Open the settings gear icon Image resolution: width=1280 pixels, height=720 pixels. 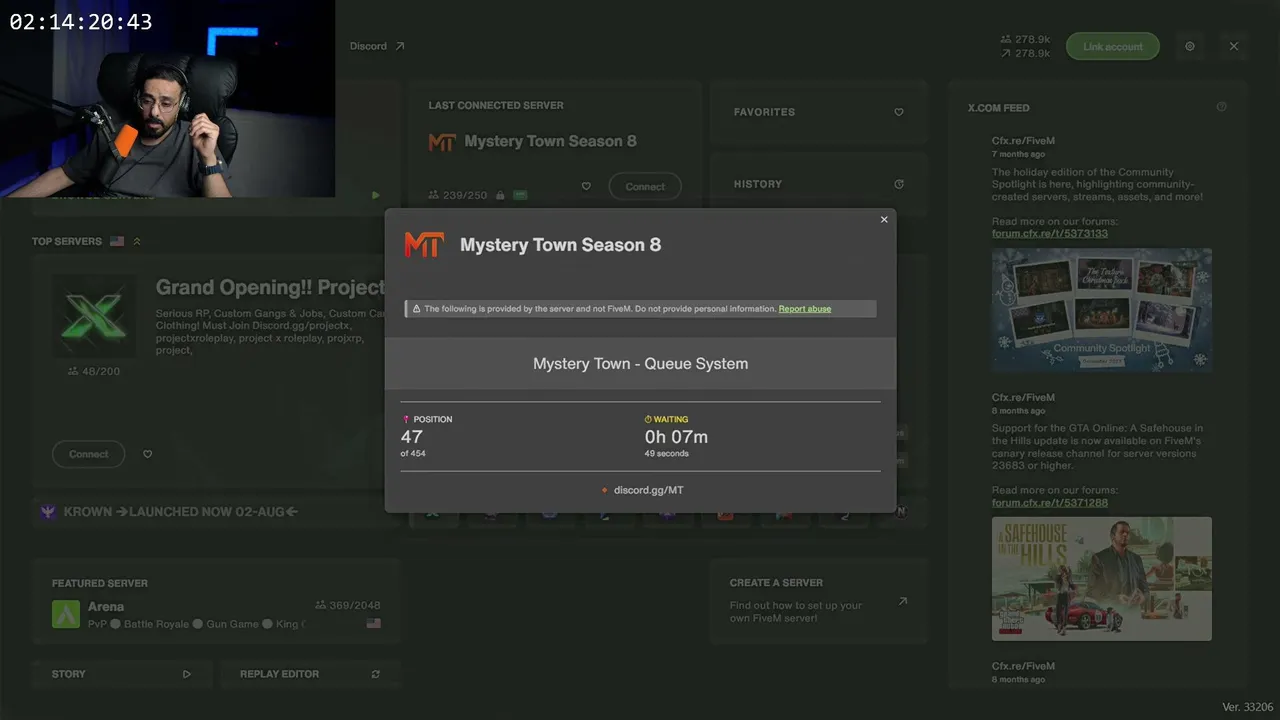tap(1190, 47)
